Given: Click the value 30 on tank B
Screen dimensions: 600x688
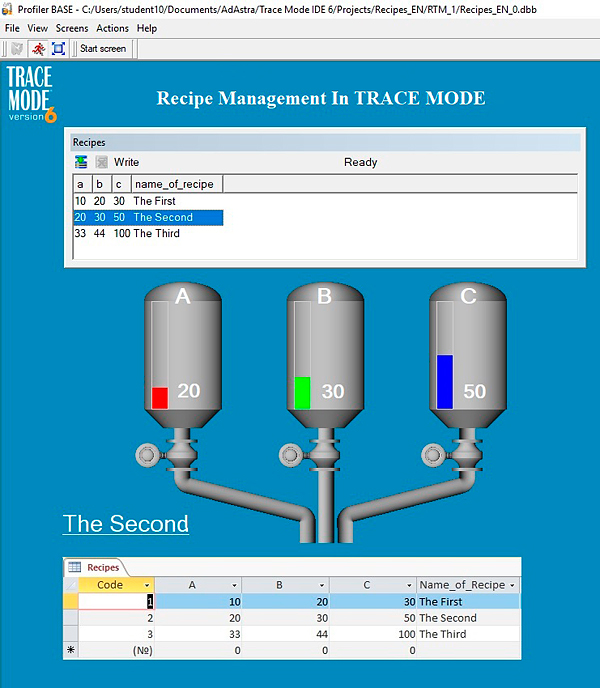Looking at the screenshot, I should tap(333, 391).
